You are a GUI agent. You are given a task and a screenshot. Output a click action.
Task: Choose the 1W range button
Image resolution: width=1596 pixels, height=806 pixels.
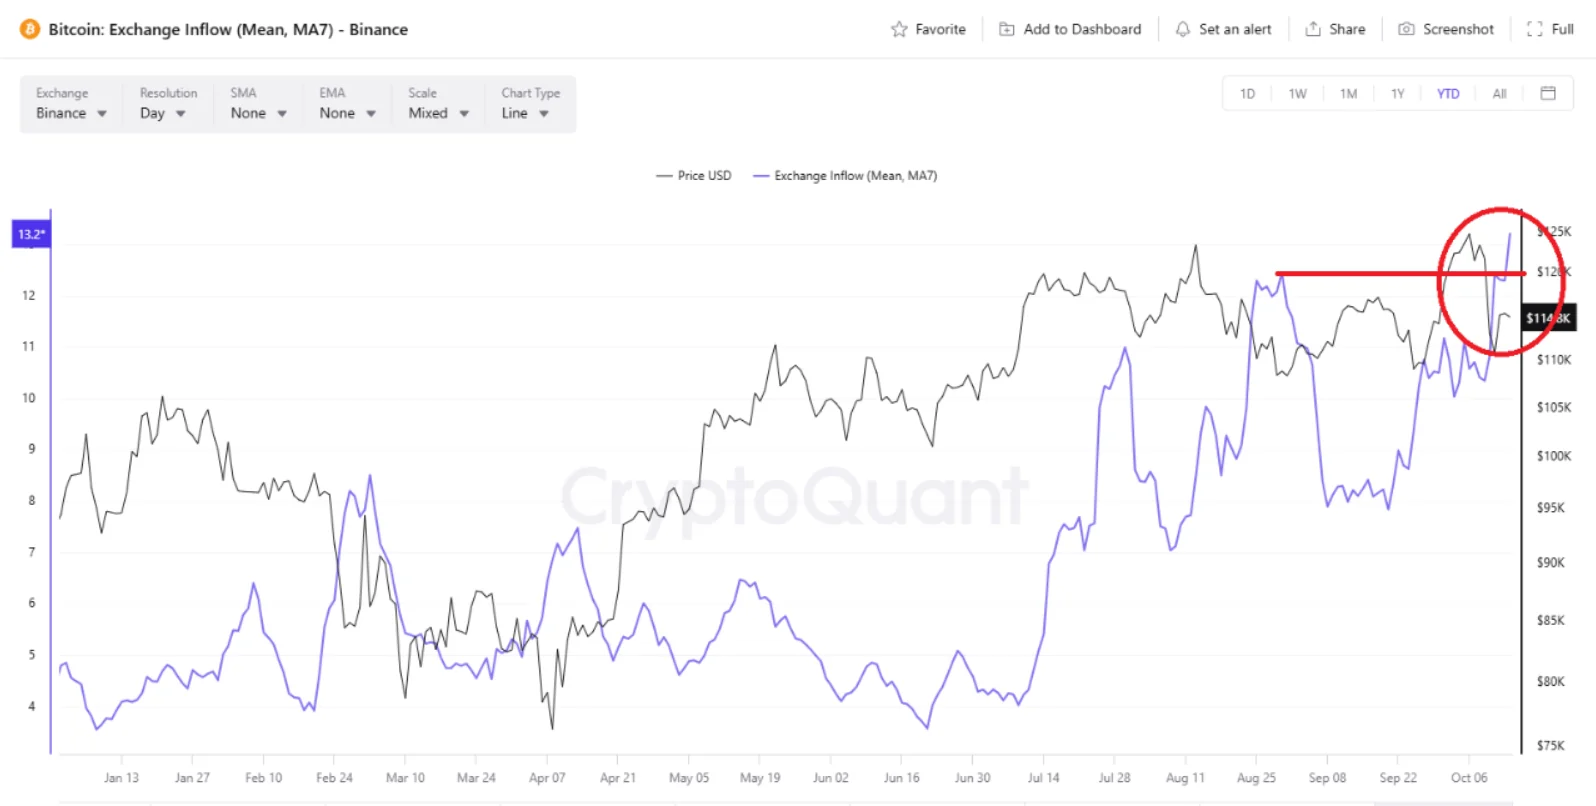tap(1298, 94)
